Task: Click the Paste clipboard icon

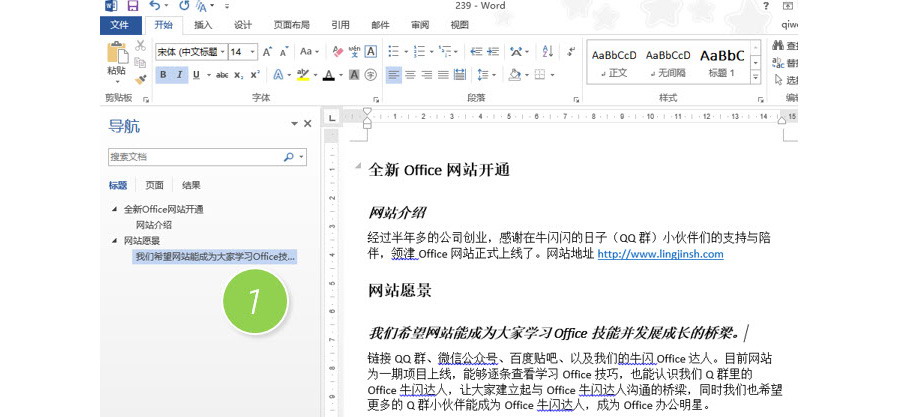Action: (117, 52)
